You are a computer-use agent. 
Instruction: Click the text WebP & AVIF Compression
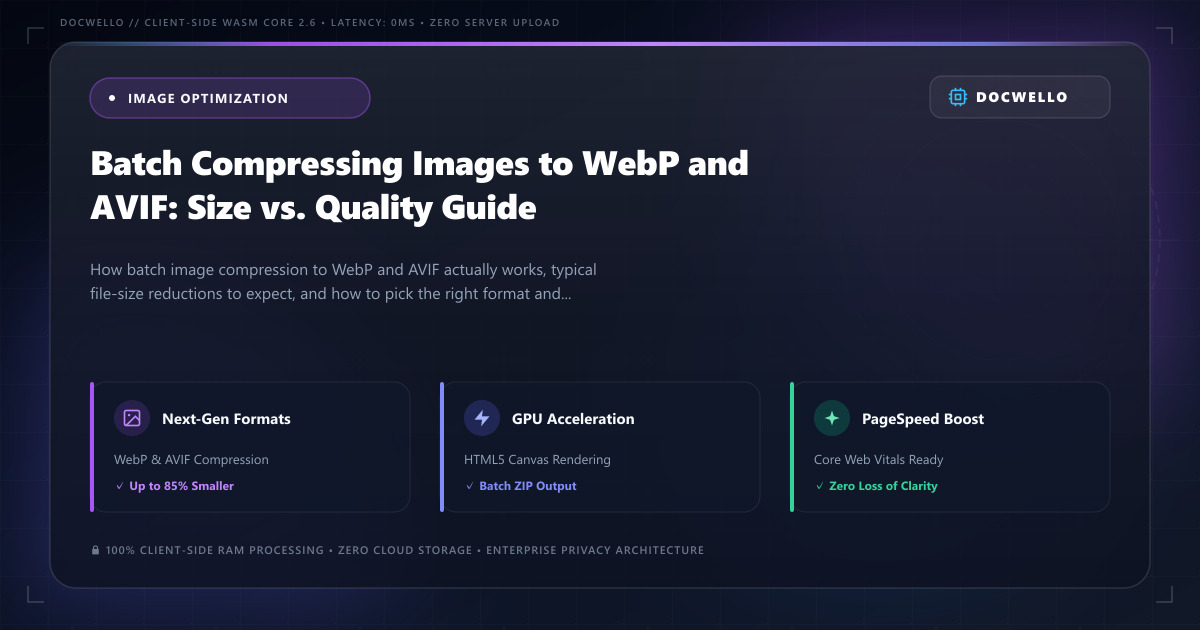[191, 460]
